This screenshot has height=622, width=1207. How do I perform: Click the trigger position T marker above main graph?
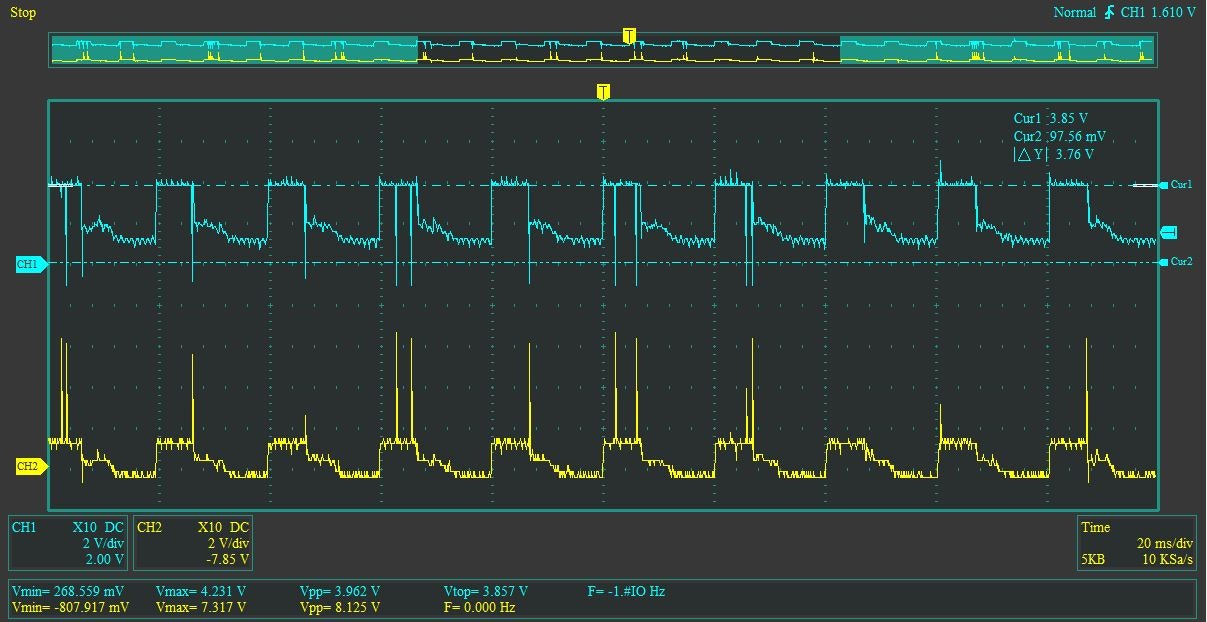(x=603, y=92)
